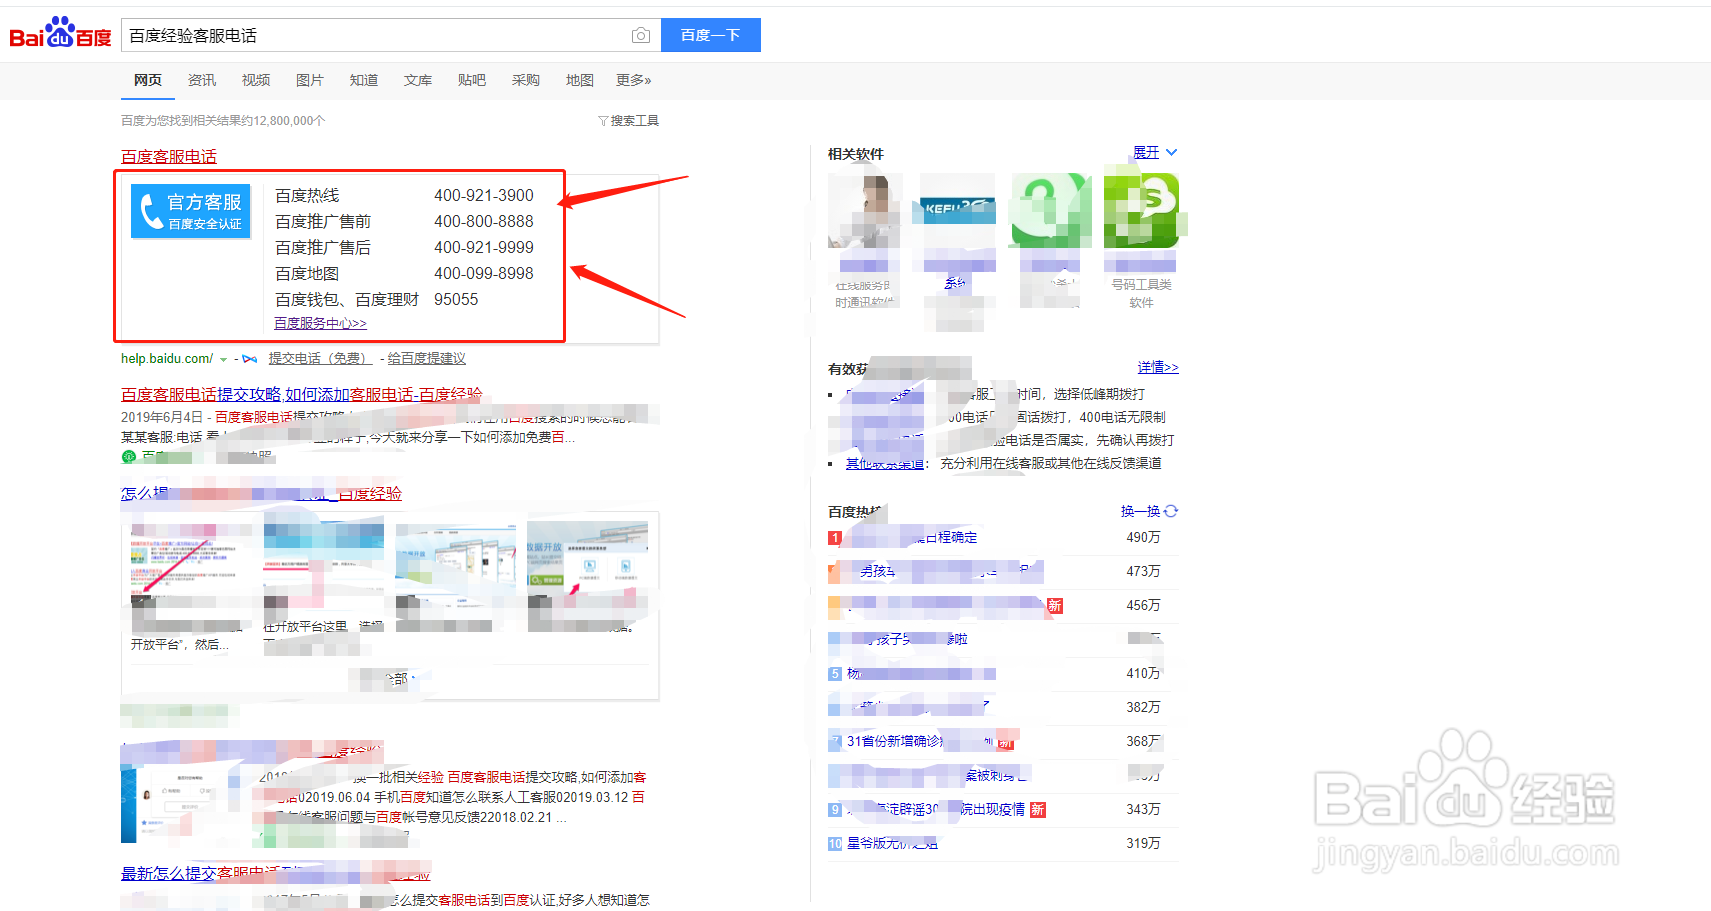Expand the 相关软件 section with 展开
Screen dimensions: 1711x911
click(x=1155, y=152)
